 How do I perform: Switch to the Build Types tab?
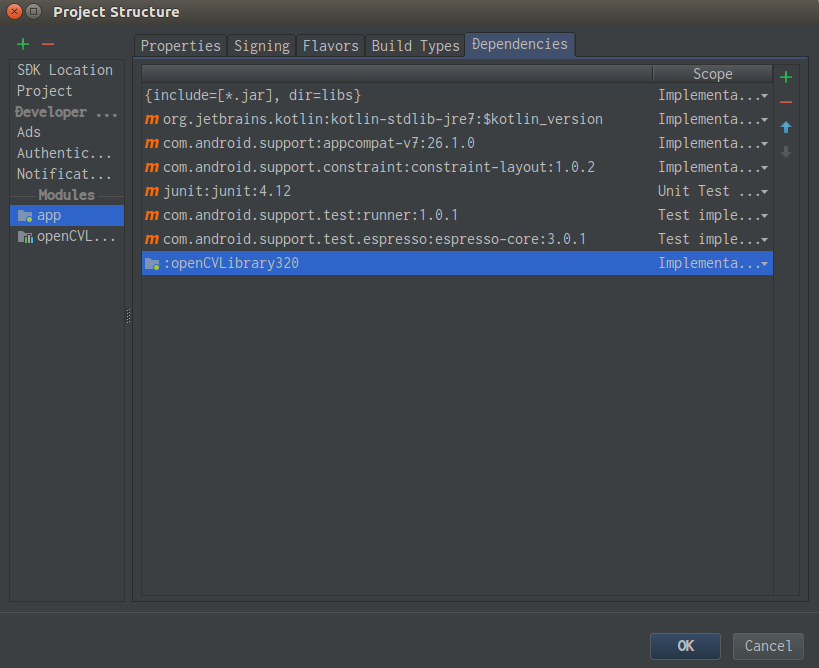(415, 46)
